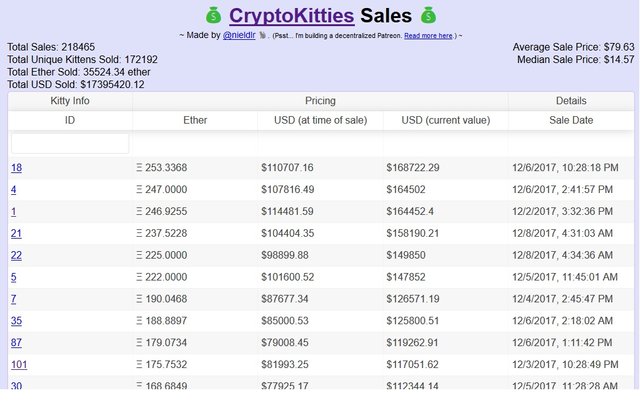Follow the 'Read more here' link

click(428, 36)
